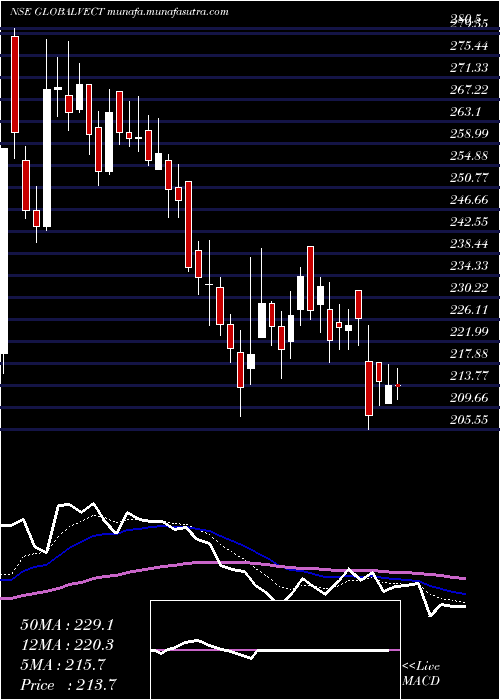The image size is (500, 700).
Task: Select the 263.1 price axis label
Action: [x=467, y=112]
